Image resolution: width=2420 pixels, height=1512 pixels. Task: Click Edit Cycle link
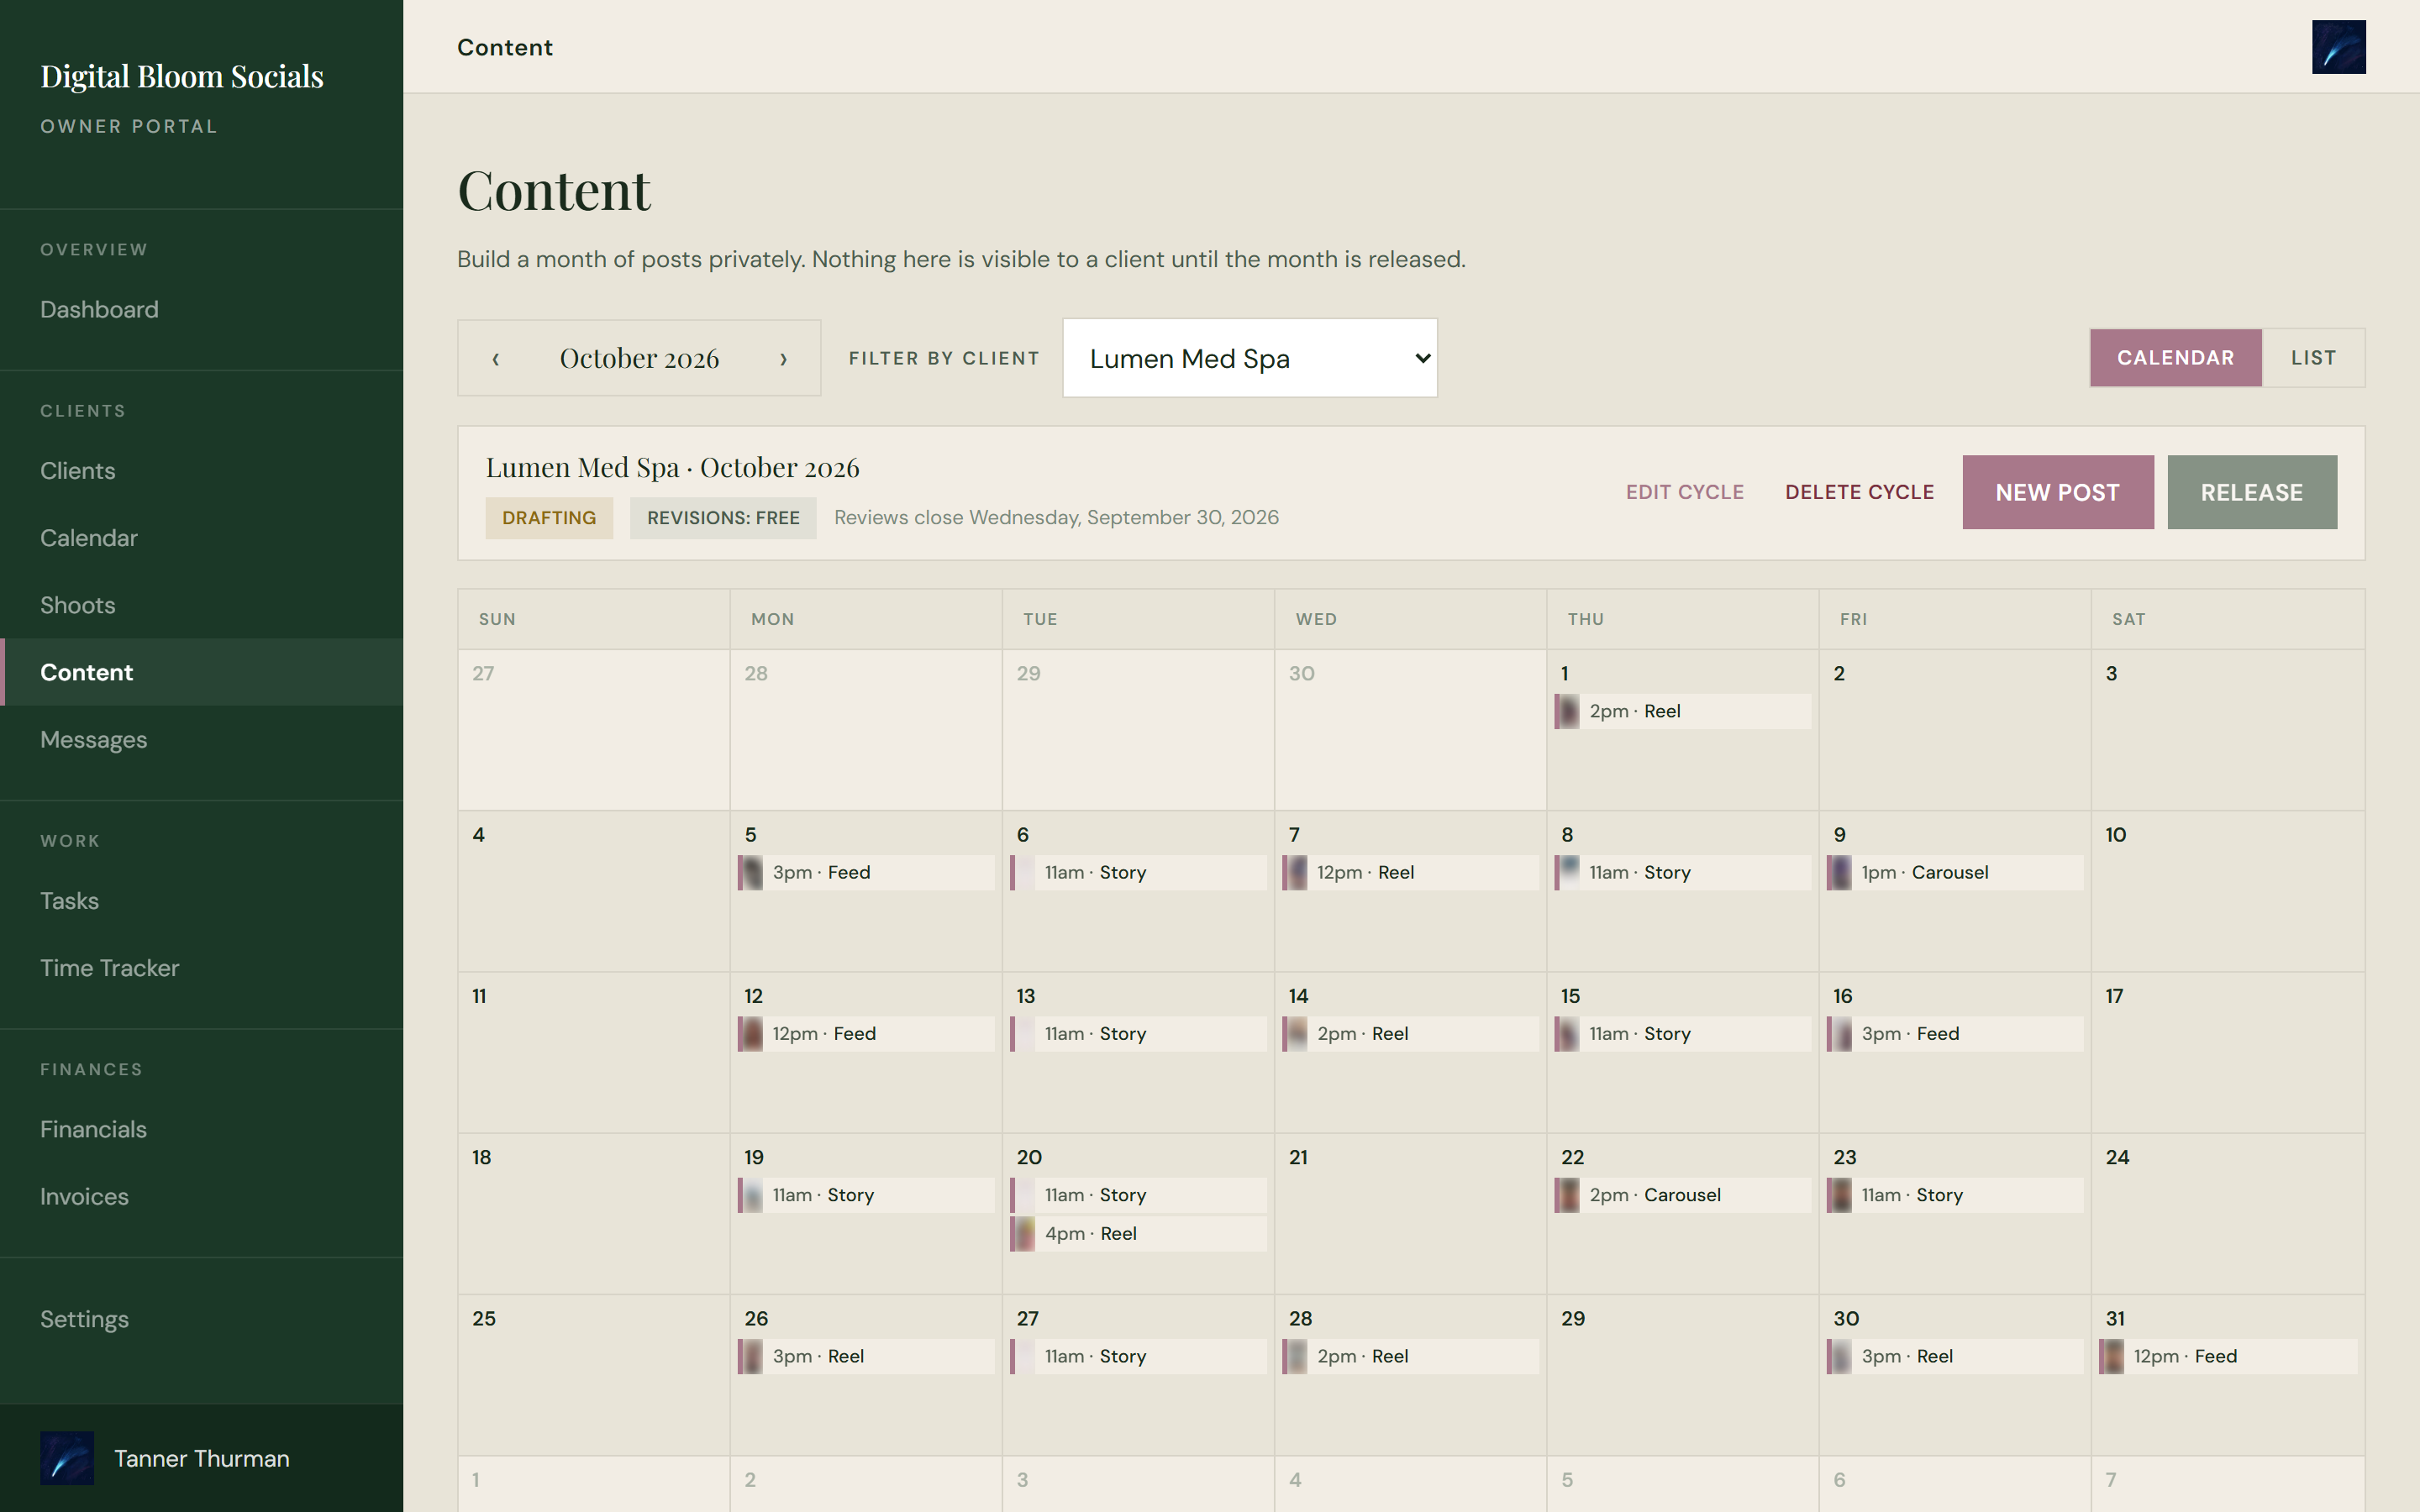(x=1684, y=492)
